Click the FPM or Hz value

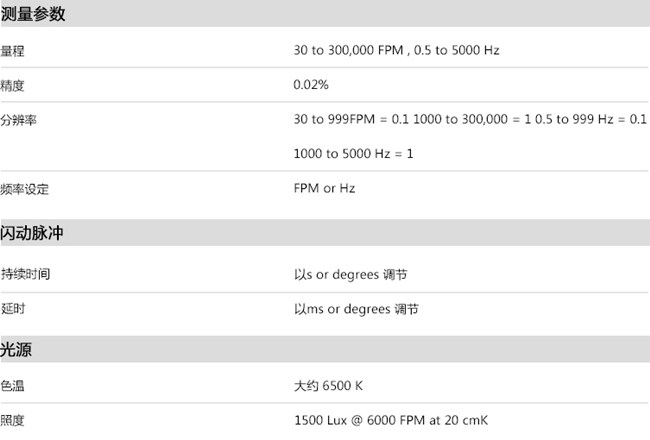coord(324,188)
